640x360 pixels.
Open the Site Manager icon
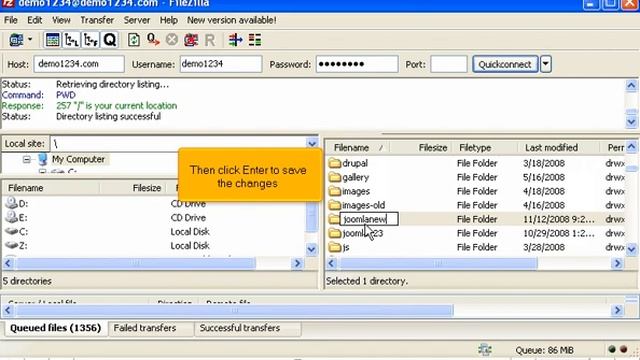16,40
